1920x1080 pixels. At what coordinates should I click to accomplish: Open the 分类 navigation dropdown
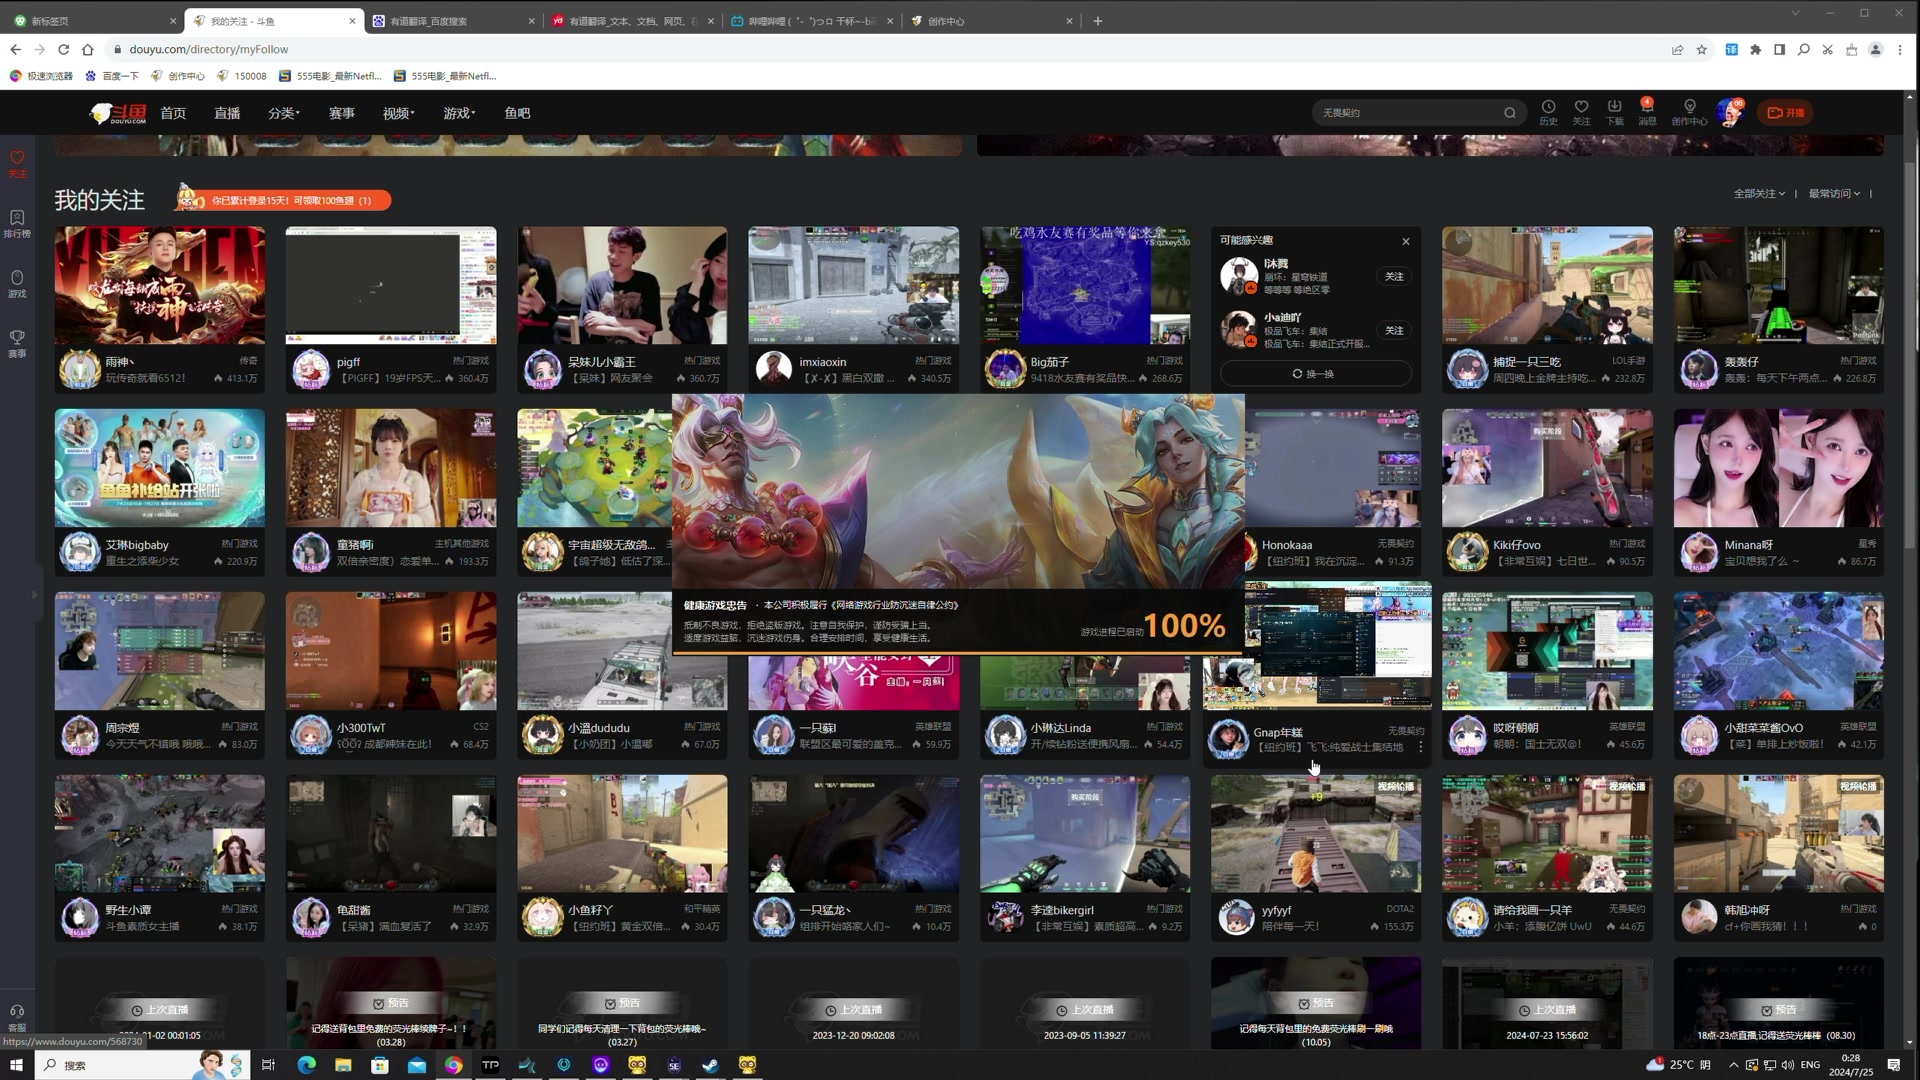click(x=283, y=113)
